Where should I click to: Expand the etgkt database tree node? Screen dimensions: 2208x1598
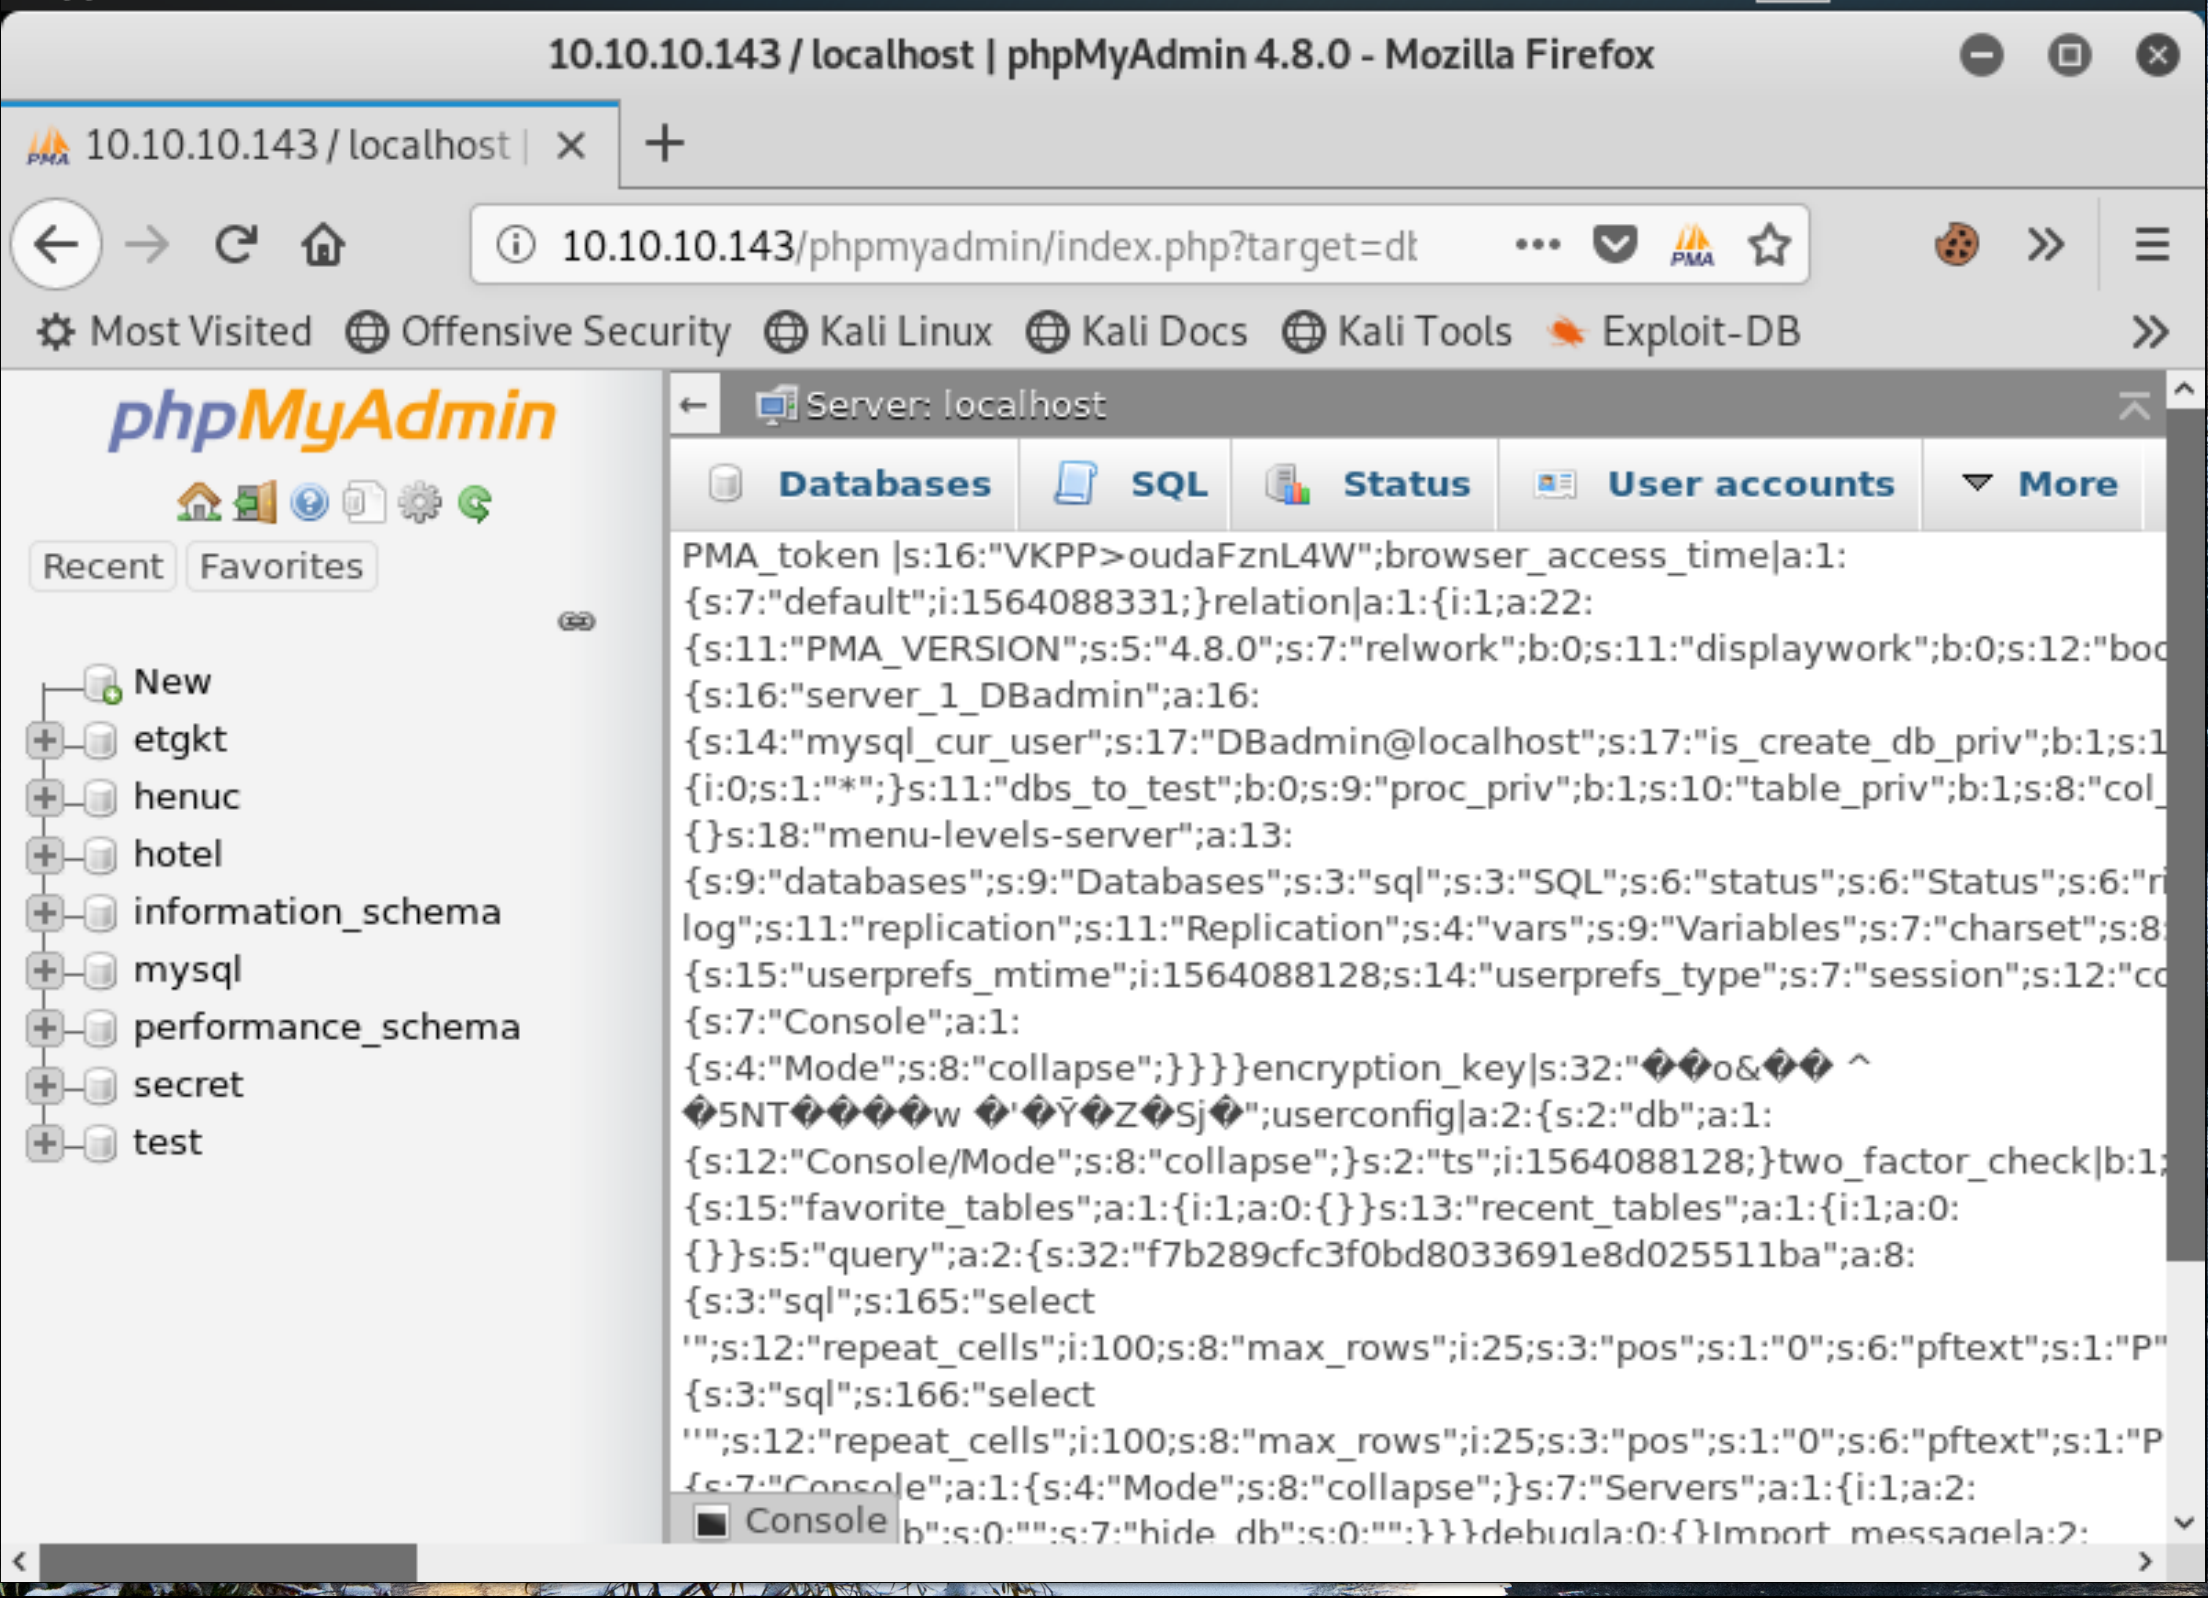click(x=44, y=740)
